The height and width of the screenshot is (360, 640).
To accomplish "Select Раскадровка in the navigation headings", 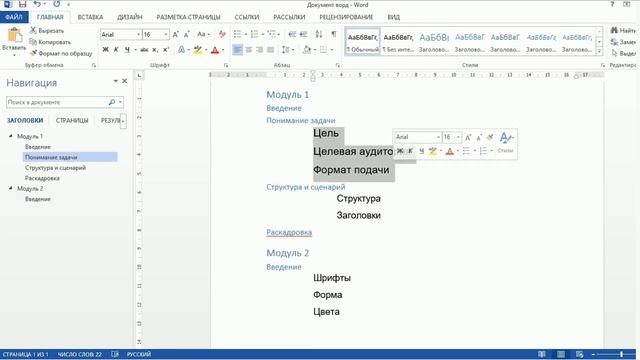I will (x=42, y=178).
